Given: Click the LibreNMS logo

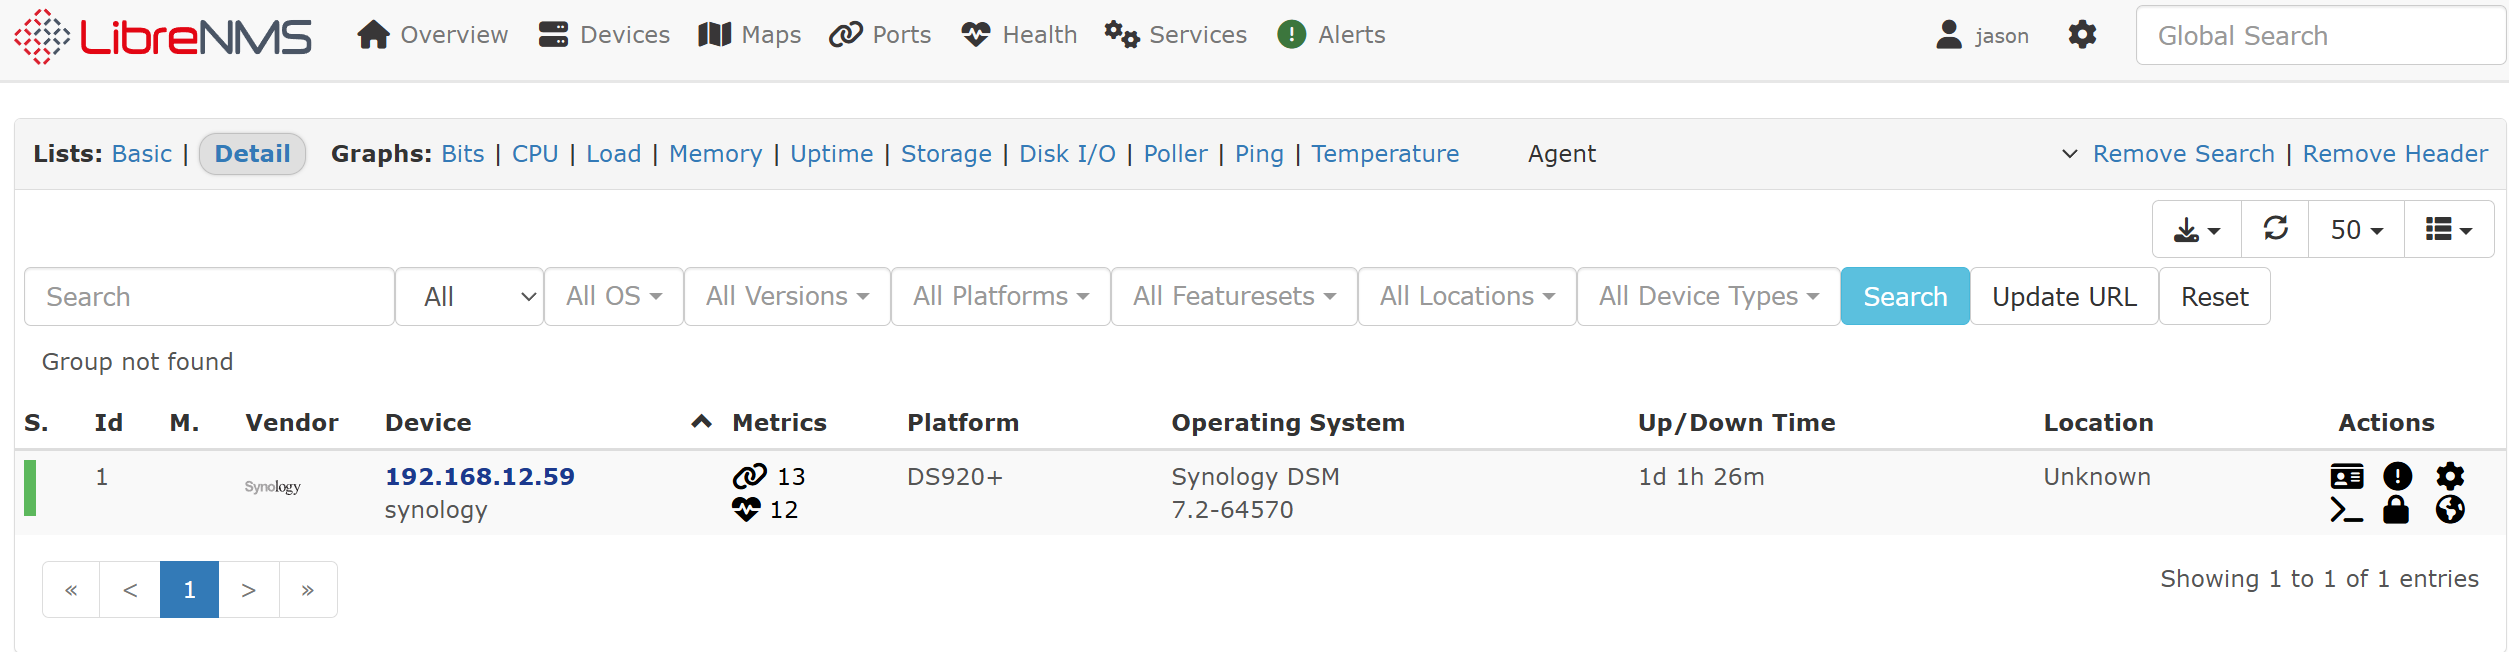Looking at the screenshot, I should 163,37.
